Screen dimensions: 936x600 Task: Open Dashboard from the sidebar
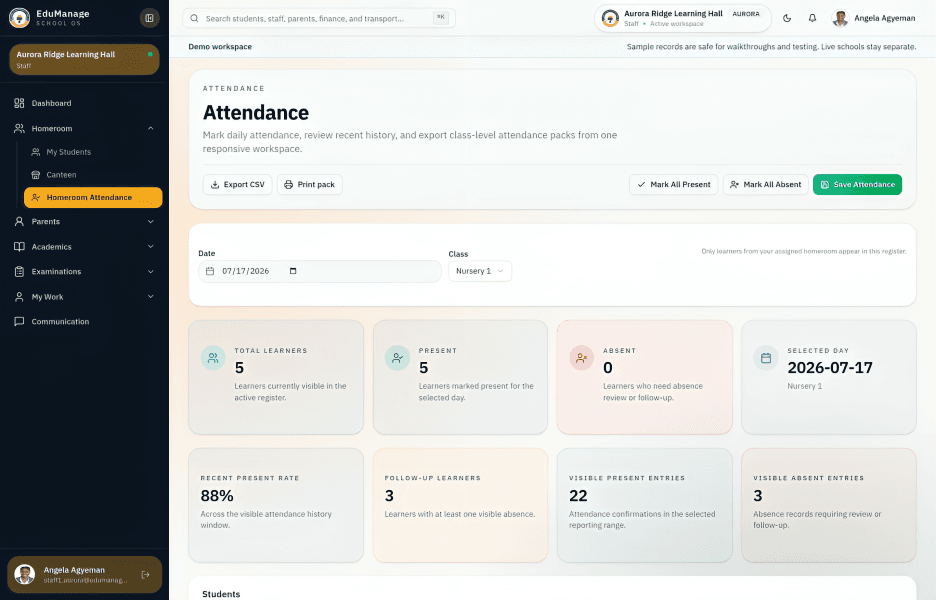pyautogui.click(x=84, y=103)
